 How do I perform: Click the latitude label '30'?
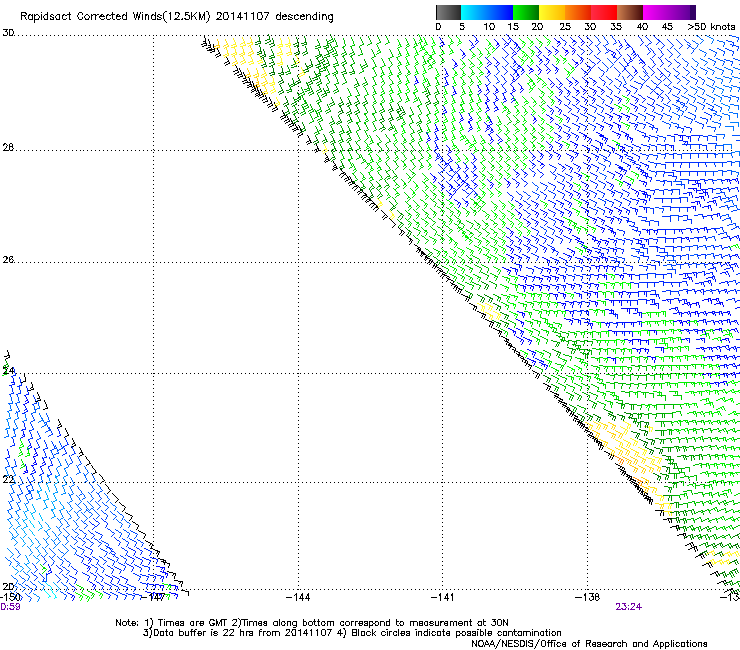[x=8, y=33]
